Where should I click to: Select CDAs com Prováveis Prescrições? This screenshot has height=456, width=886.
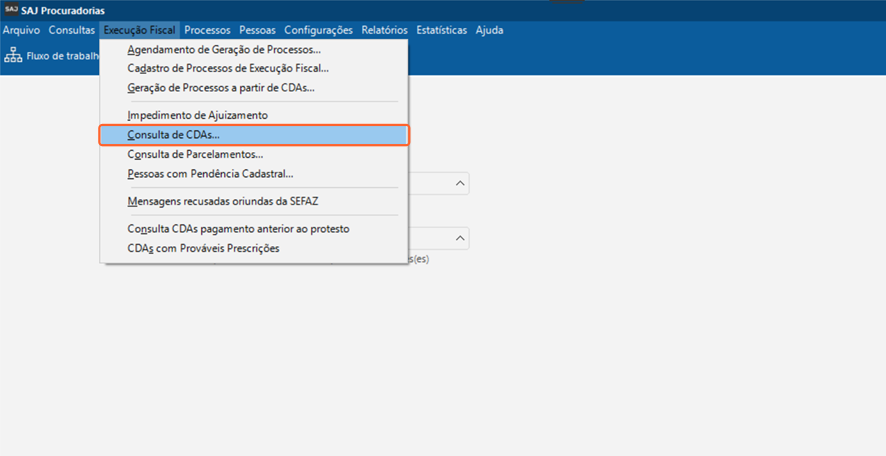click(x=203, y=248)
